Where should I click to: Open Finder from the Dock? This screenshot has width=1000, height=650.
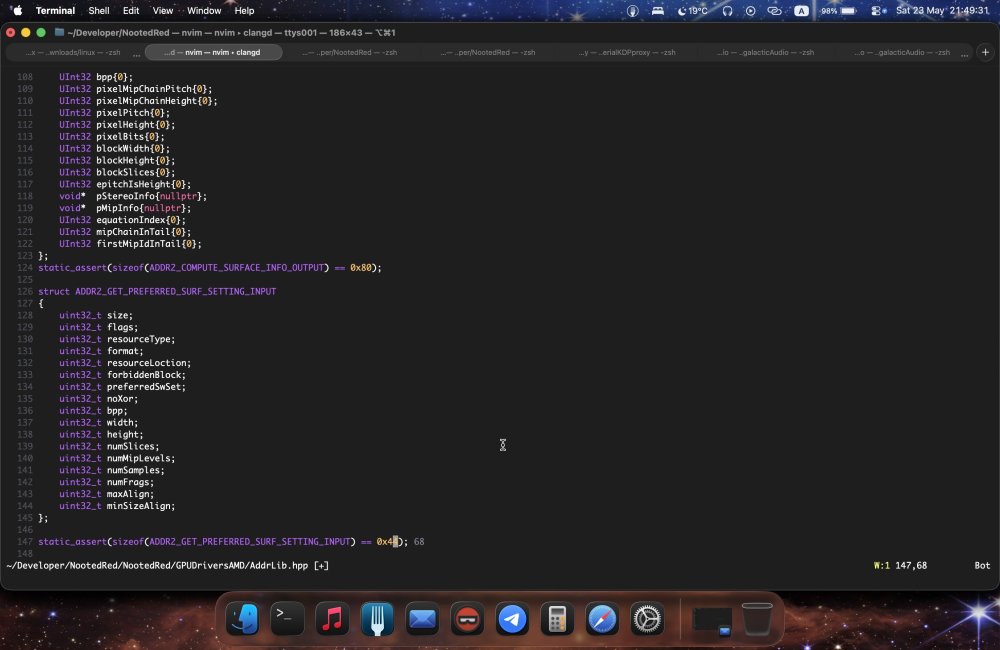pyautogui.click(x=243, y=619)
